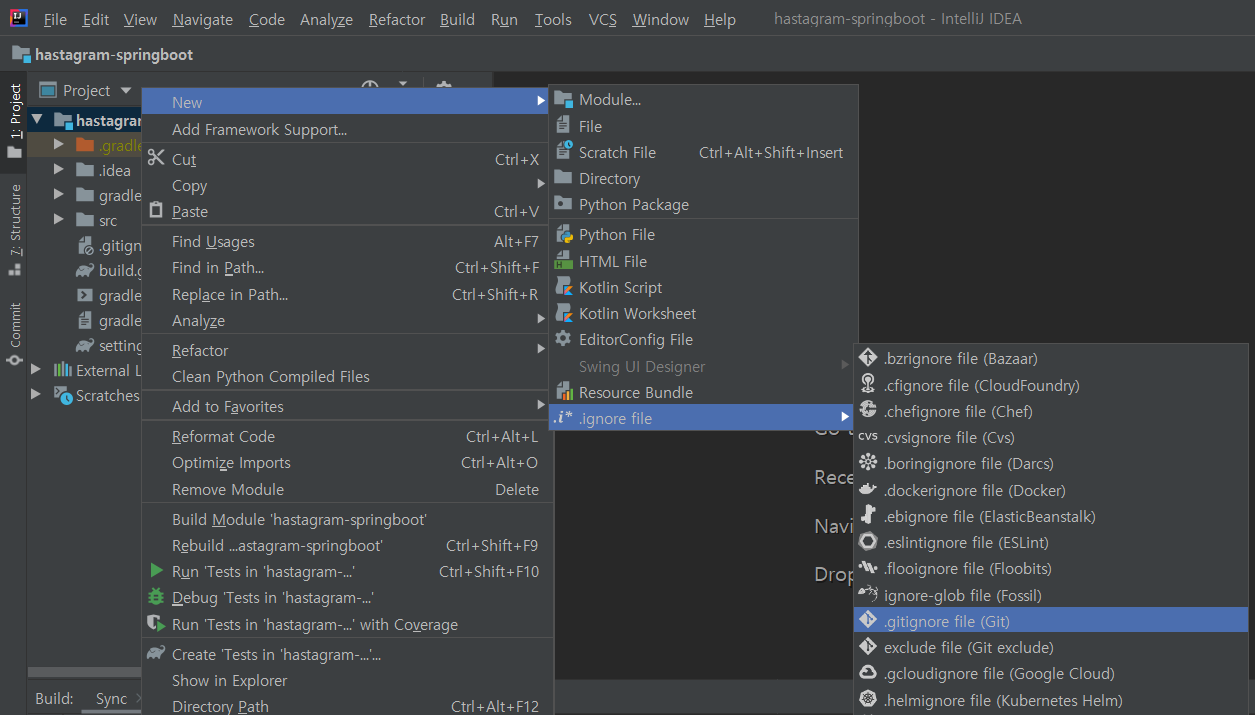Viewport: 1255px width, 715px height.
Task: Click the green Run Tests arrow icon
Action: click(155, 571)
